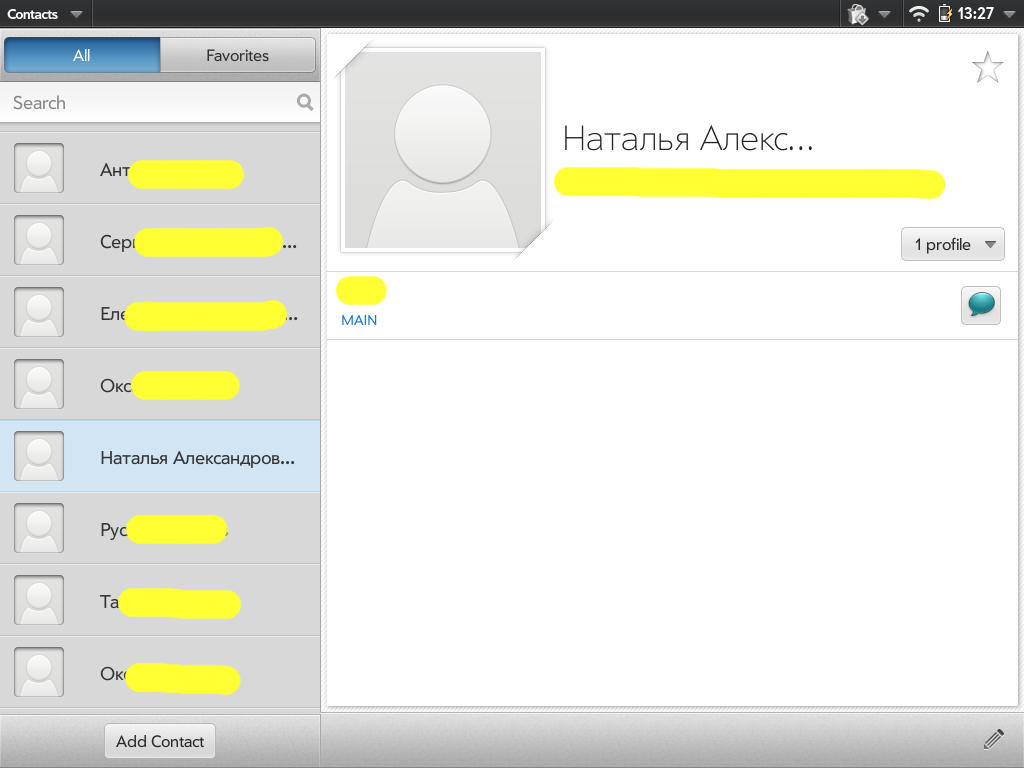This screenshot has height=768, width=1024.
Task: Click avatar of Наталья Александров contact in list
Action: tap(39, 456)
